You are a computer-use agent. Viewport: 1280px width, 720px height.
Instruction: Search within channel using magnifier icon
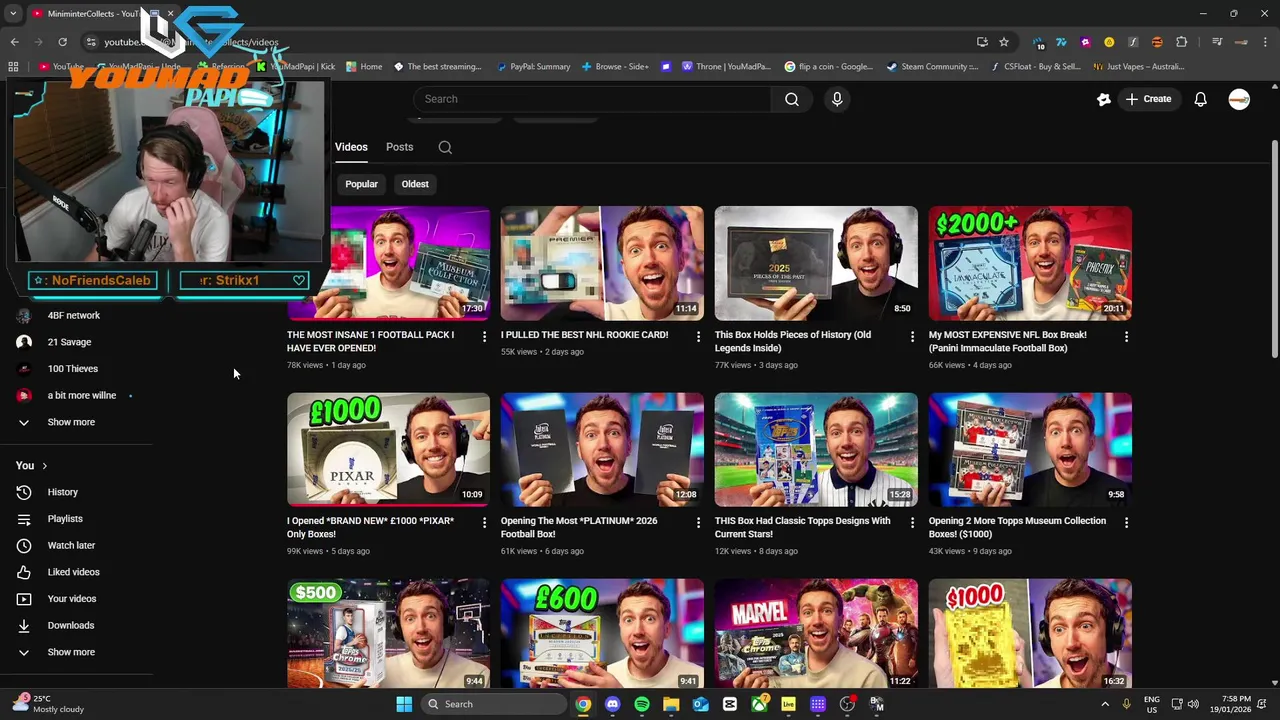[445, 147]
